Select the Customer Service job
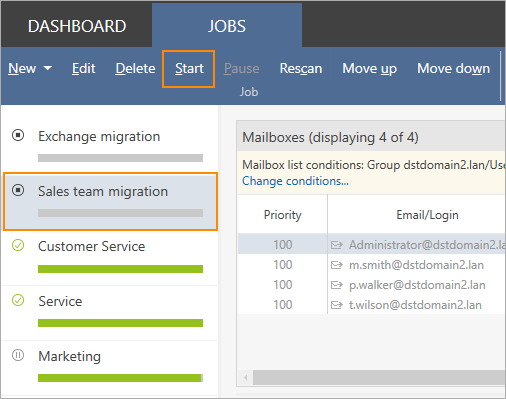This screenshot has height=399, width=506. click(110, 258)
